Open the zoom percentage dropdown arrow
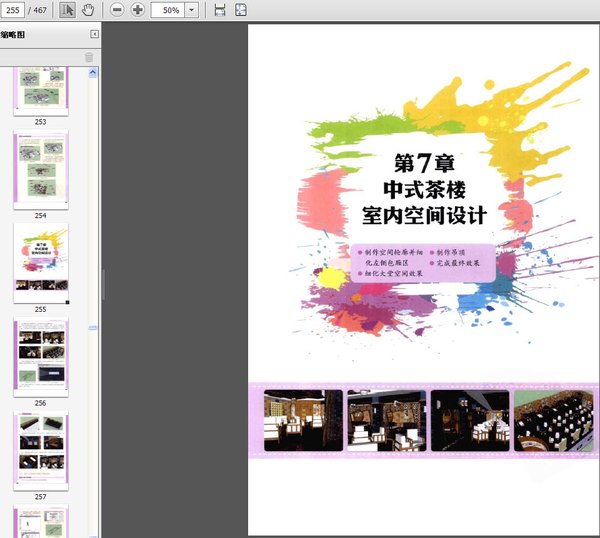This screenshot has width=600, height=538. 192,10
